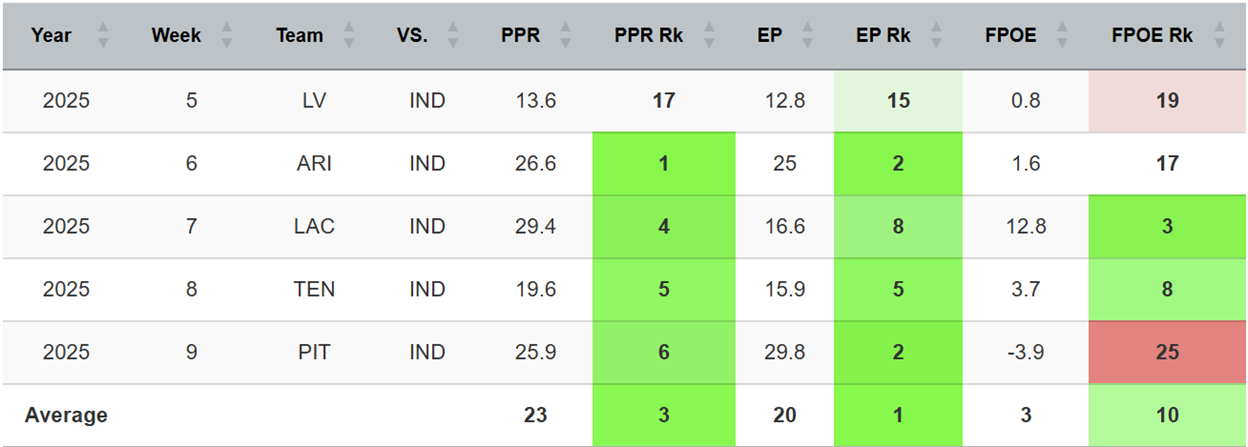Click the sort arrows beside Year header
The width and height of the screenshot is (1248, 447).
coord(104,36)
